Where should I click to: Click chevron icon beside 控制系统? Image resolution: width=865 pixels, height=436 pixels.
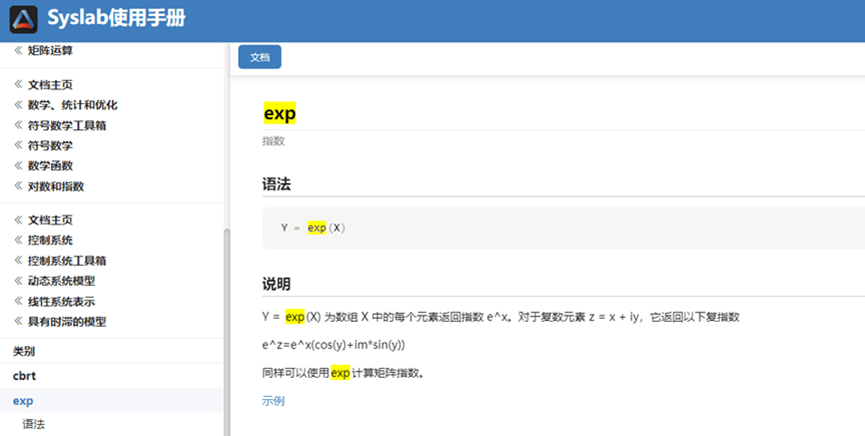18,240
